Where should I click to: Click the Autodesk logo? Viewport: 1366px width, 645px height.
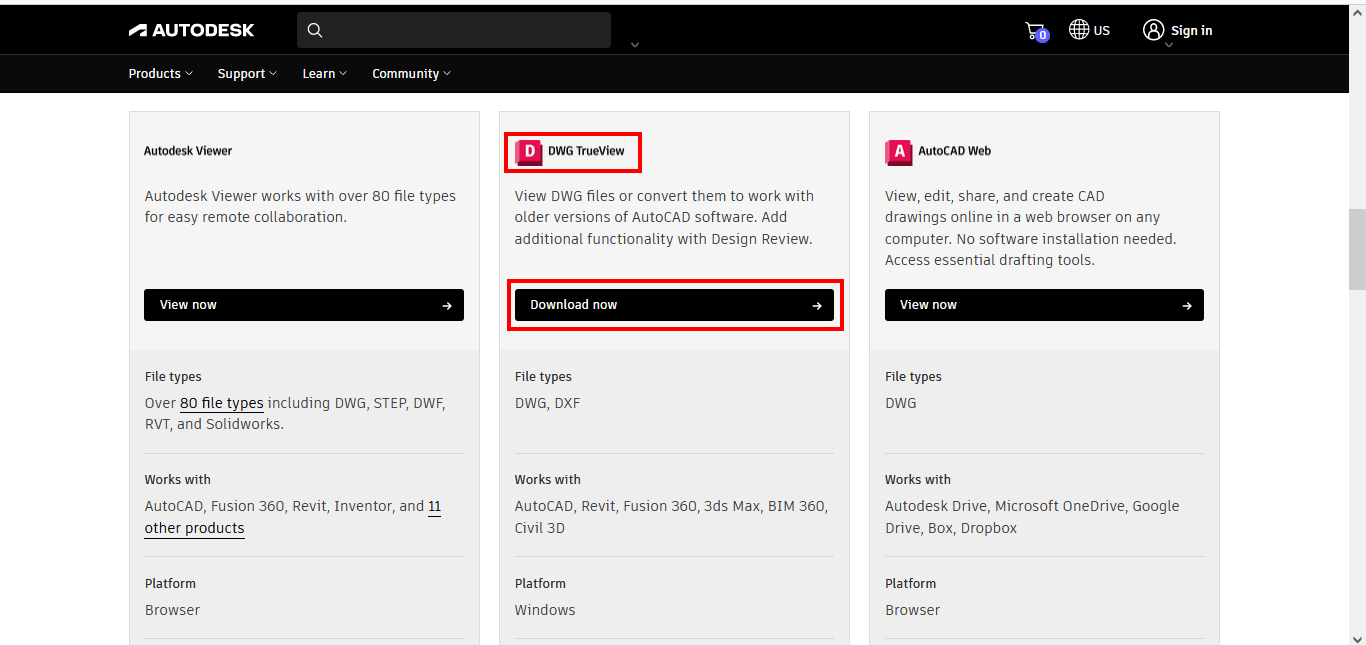pyautogui.click(x=191, y=30)
